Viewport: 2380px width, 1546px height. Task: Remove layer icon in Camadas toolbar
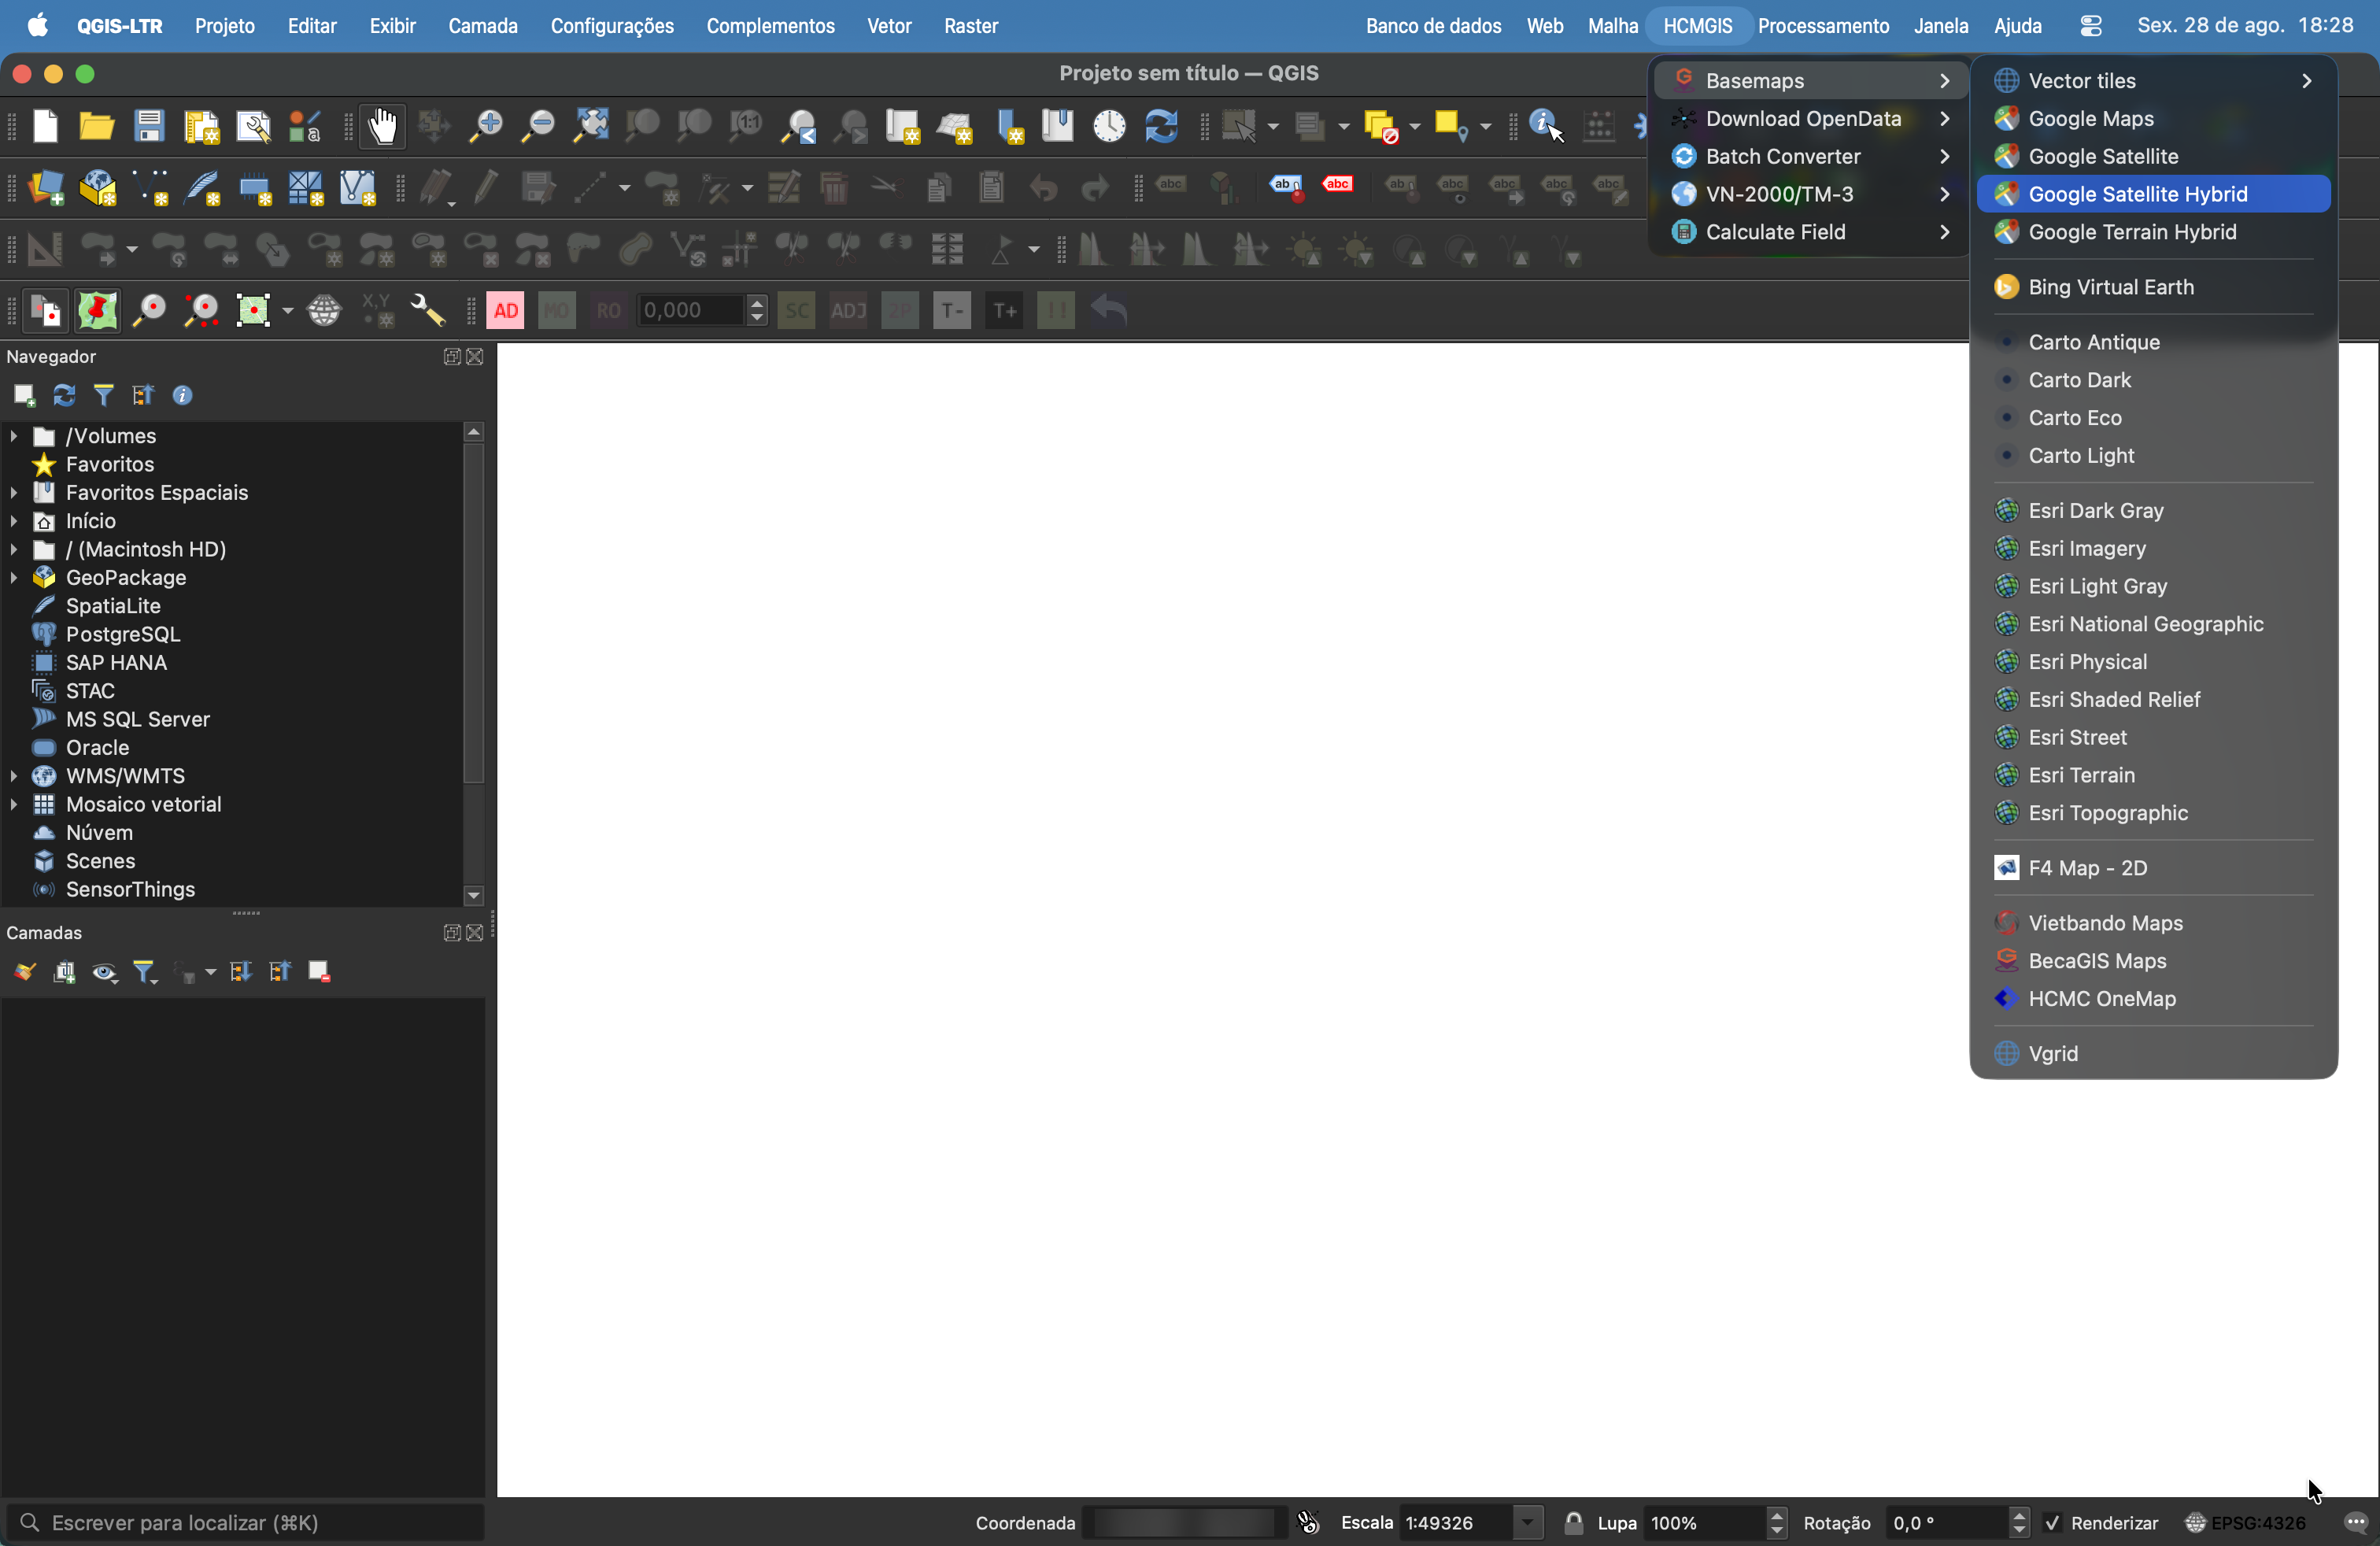pos(319,972)
